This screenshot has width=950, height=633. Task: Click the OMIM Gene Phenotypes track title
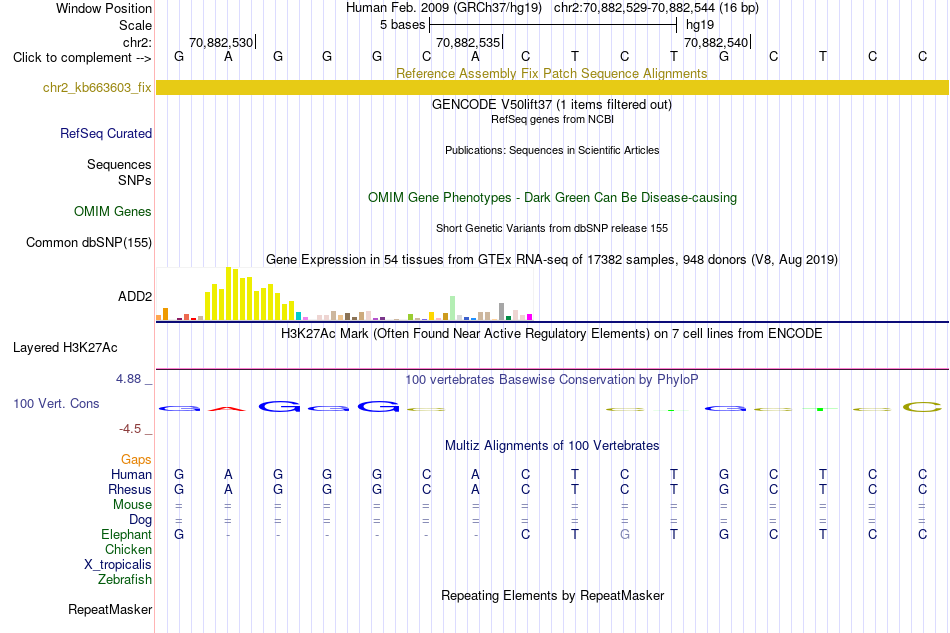[x=552, y=197]
